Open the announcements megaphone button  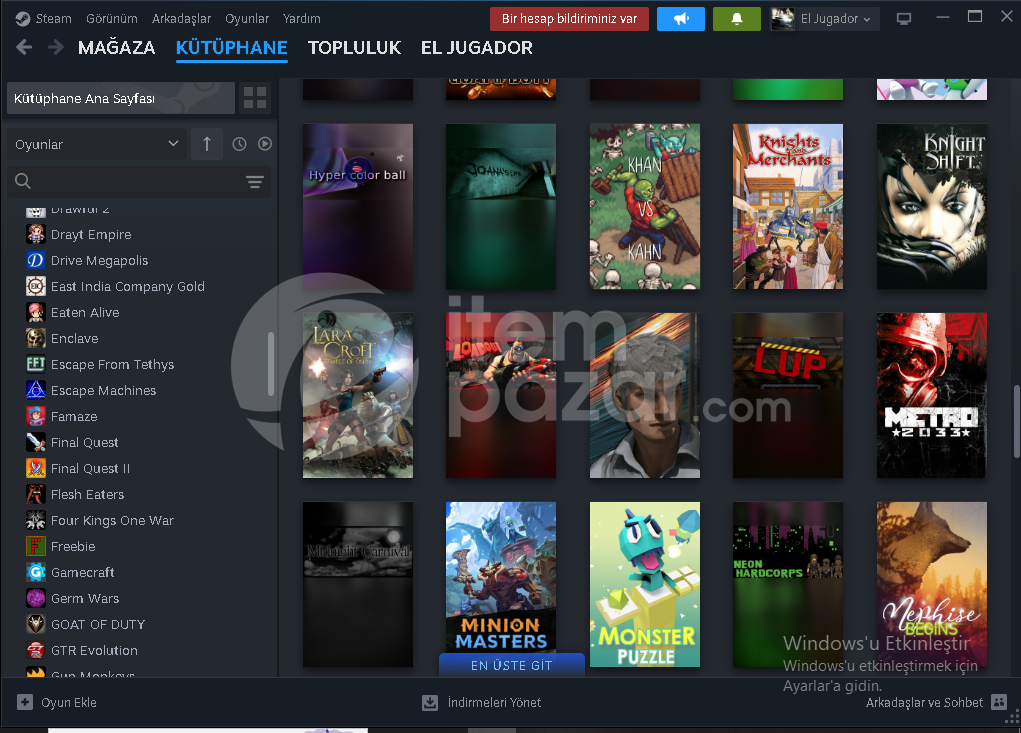pyautogui.click(x=680, y=19)
